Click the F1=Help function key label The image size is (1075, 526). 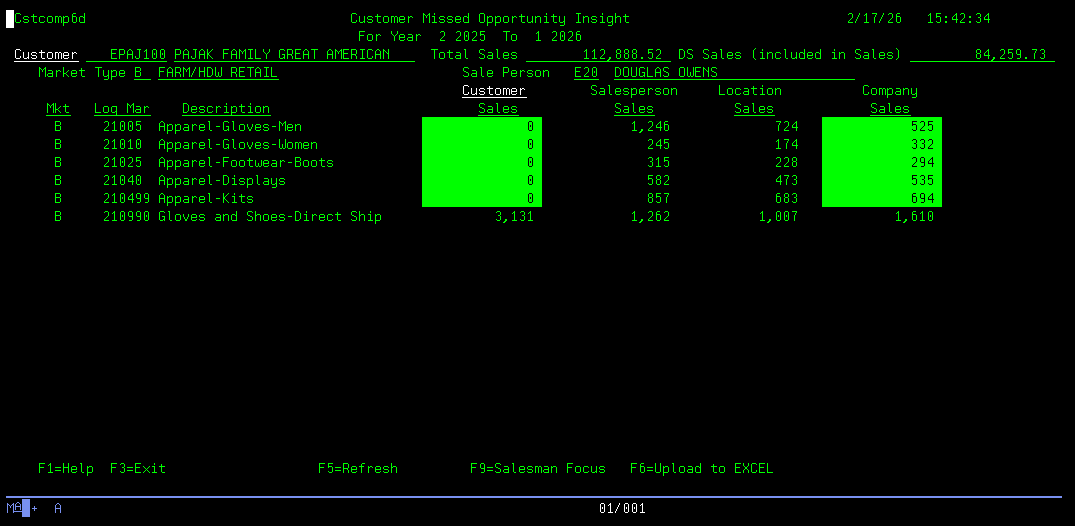tap(66, 468)
